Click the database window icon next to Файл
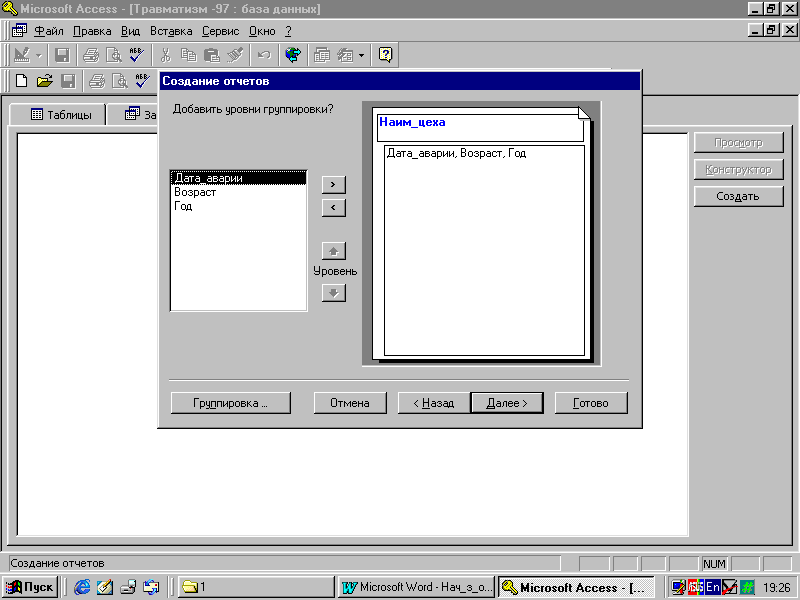Viewport: 800px width, 600px height. 19,31
